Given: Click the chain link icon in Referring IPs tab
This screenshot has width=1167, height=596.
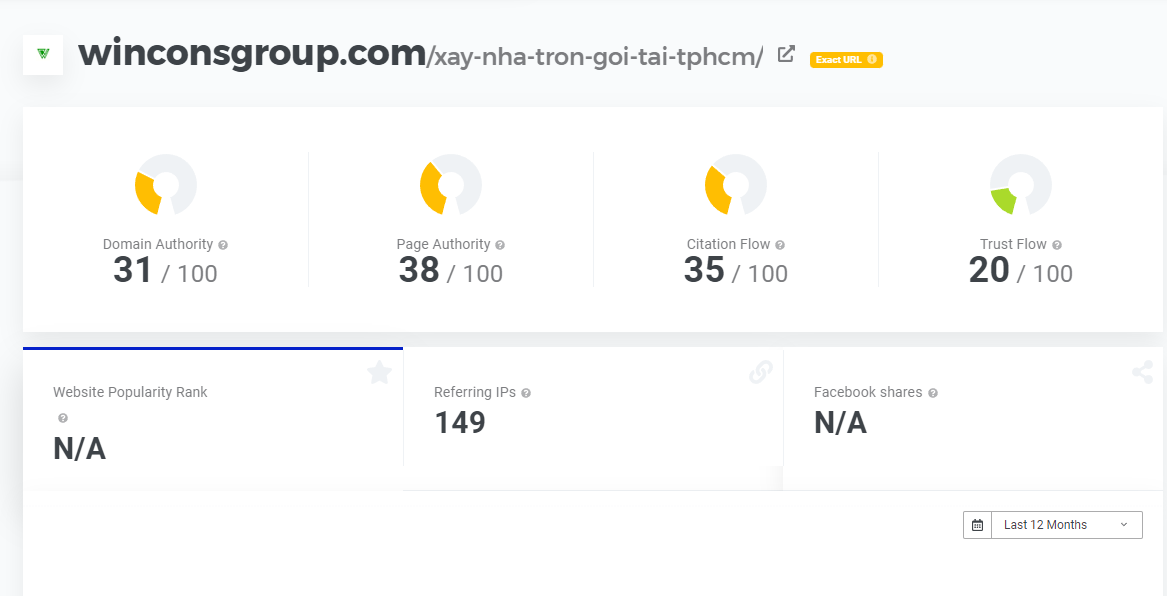Looking at the screenshot, I should (x=761, y=372).
